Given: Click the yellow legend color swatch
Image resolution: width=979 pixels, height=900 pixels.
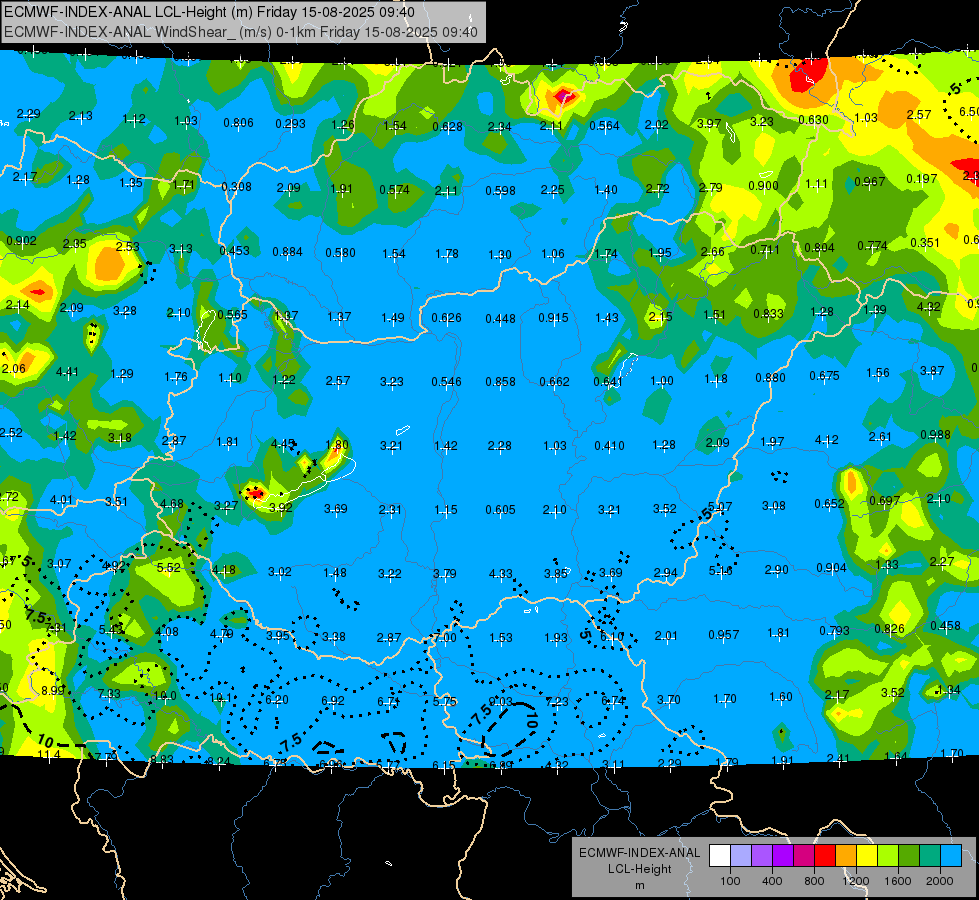Looking at the screenshot, I should pos(867,856).
